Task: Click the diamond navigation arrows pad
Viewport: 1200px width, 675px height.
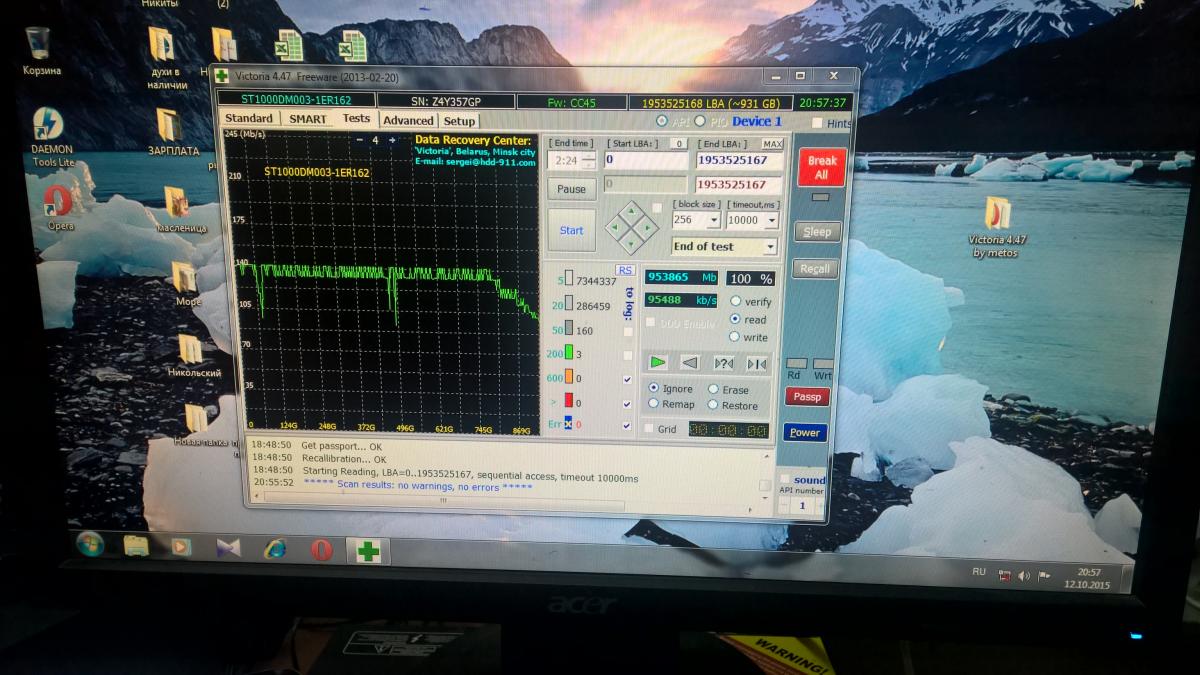Action: tap(630, 228)
